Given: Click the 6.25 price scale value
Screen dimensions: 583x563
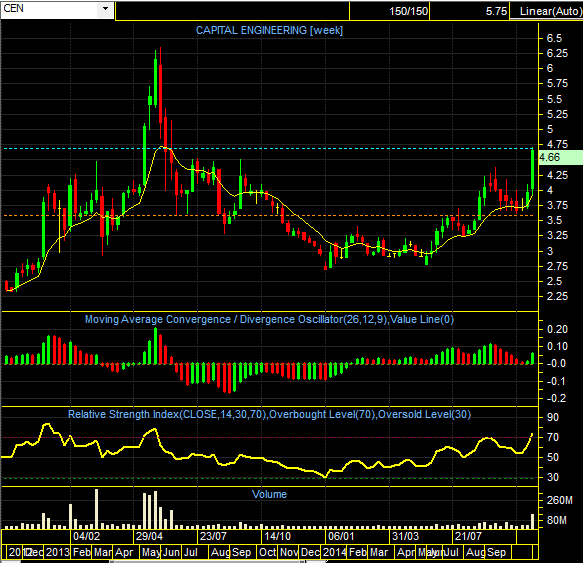Looking at the screenshot, I should click(557, 54).
